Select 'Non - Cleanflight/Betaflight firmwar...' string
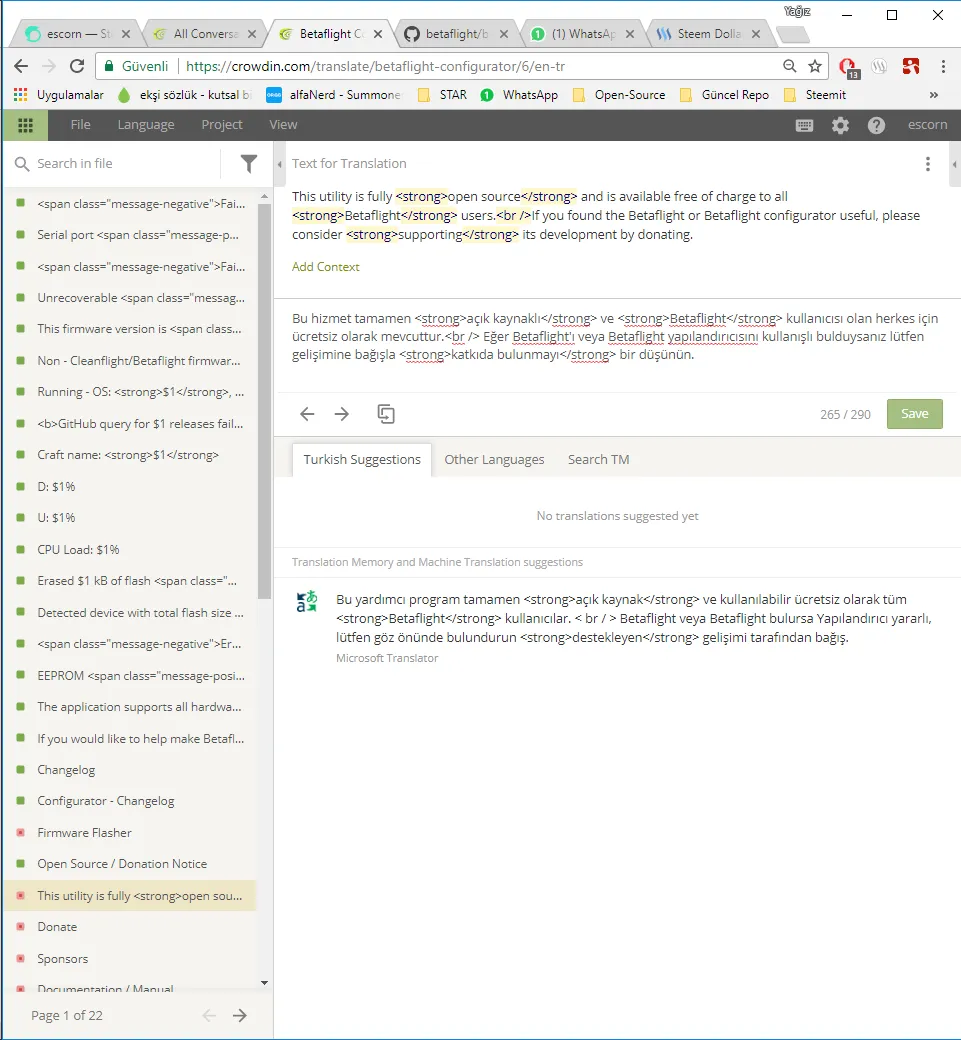The image size is (961, 1040). 131,361
